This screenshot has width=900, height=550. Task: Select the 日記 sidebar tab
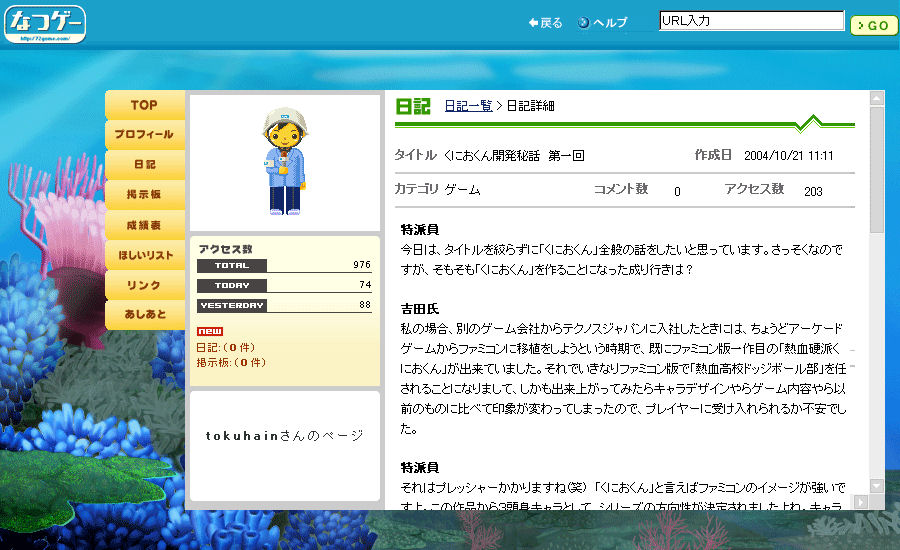(x=144, y=164)
